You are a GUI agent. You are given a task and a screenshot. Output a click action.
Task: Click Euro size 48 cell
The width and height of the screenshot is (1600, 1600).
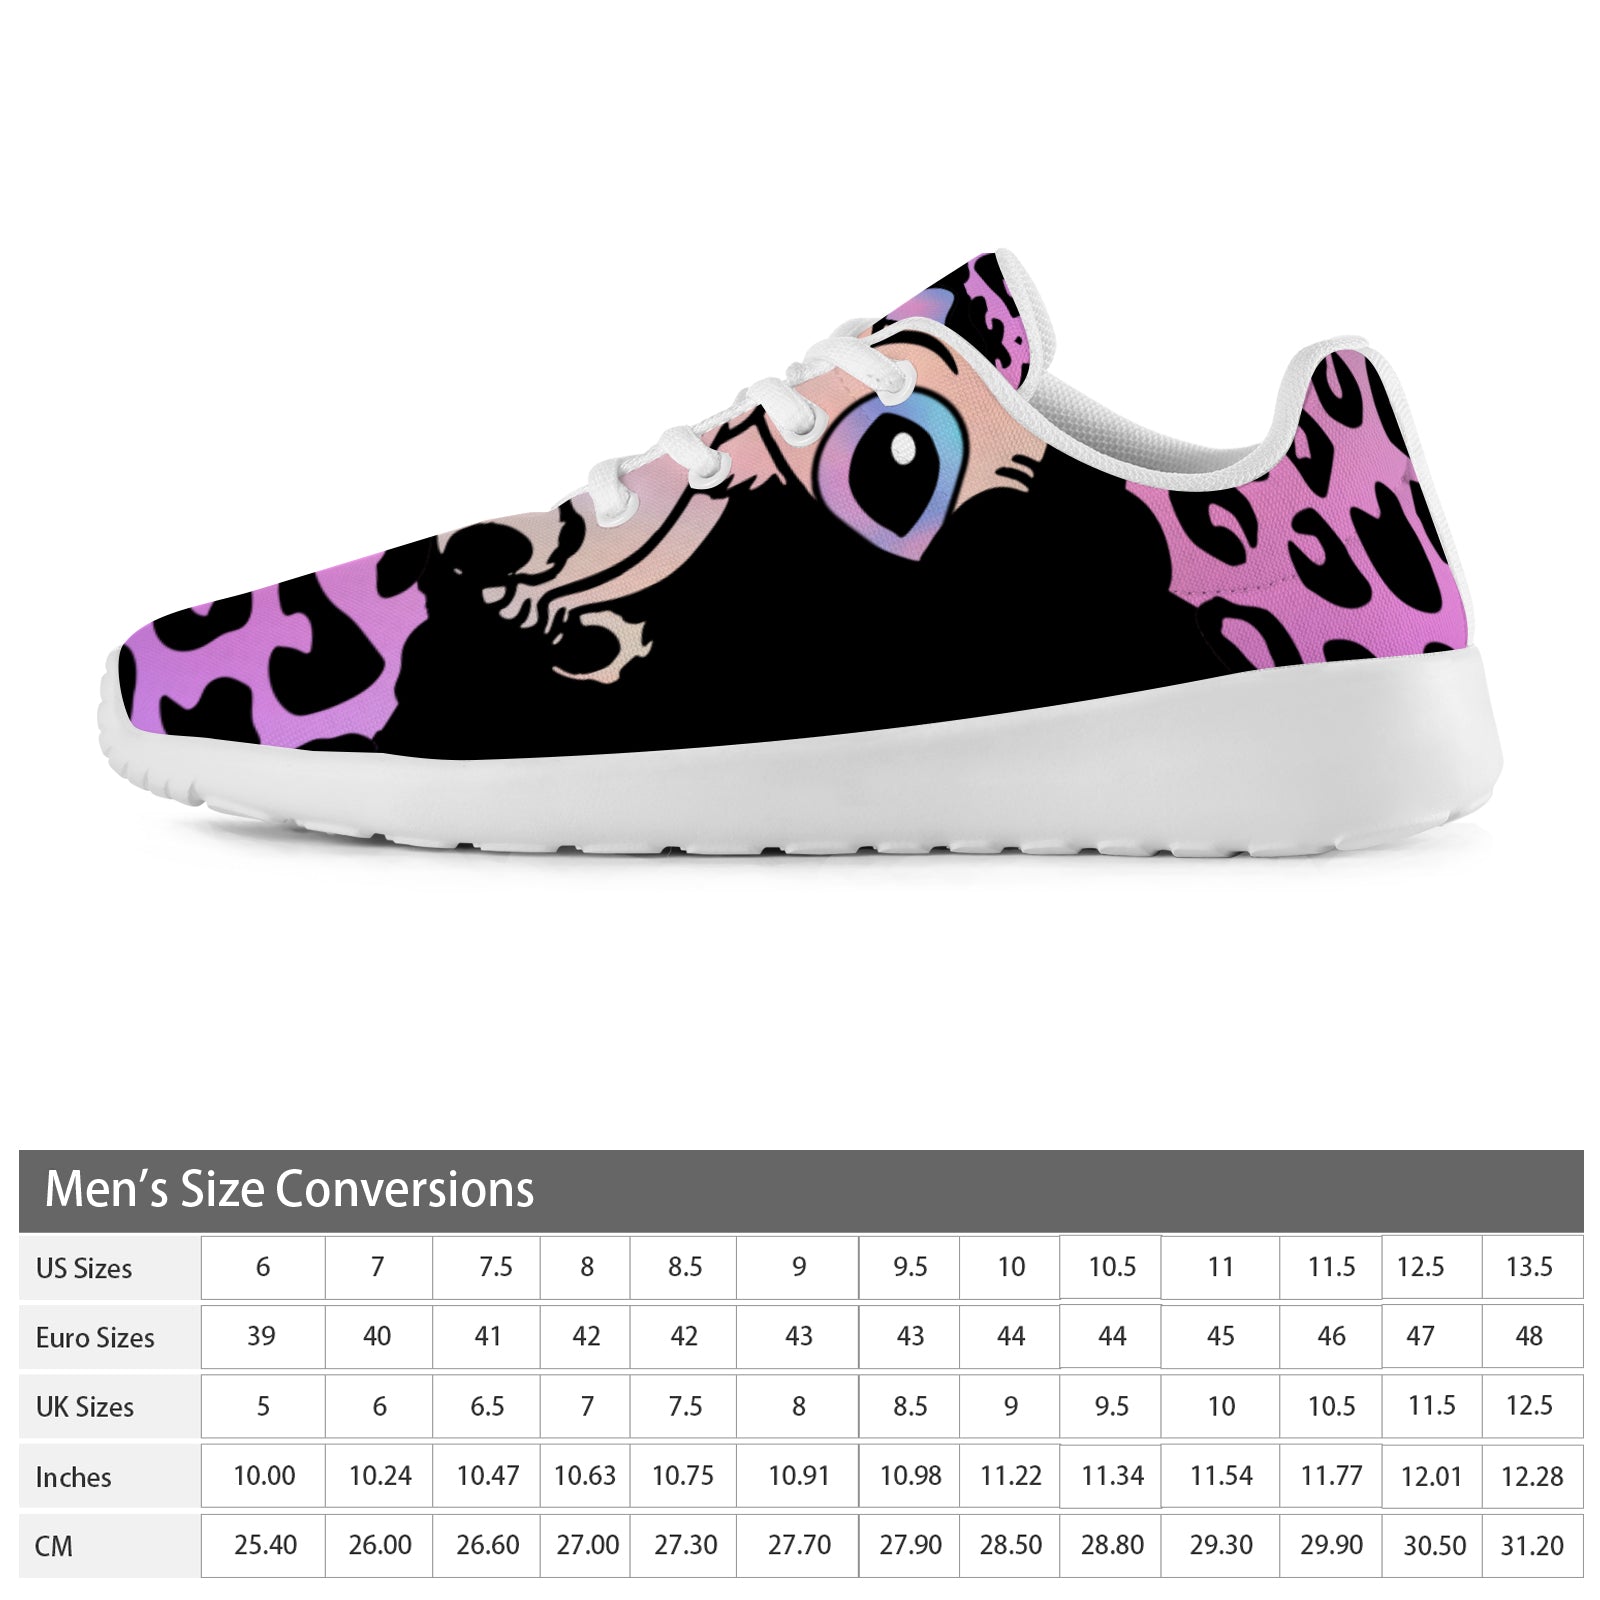(1531, 1336)
